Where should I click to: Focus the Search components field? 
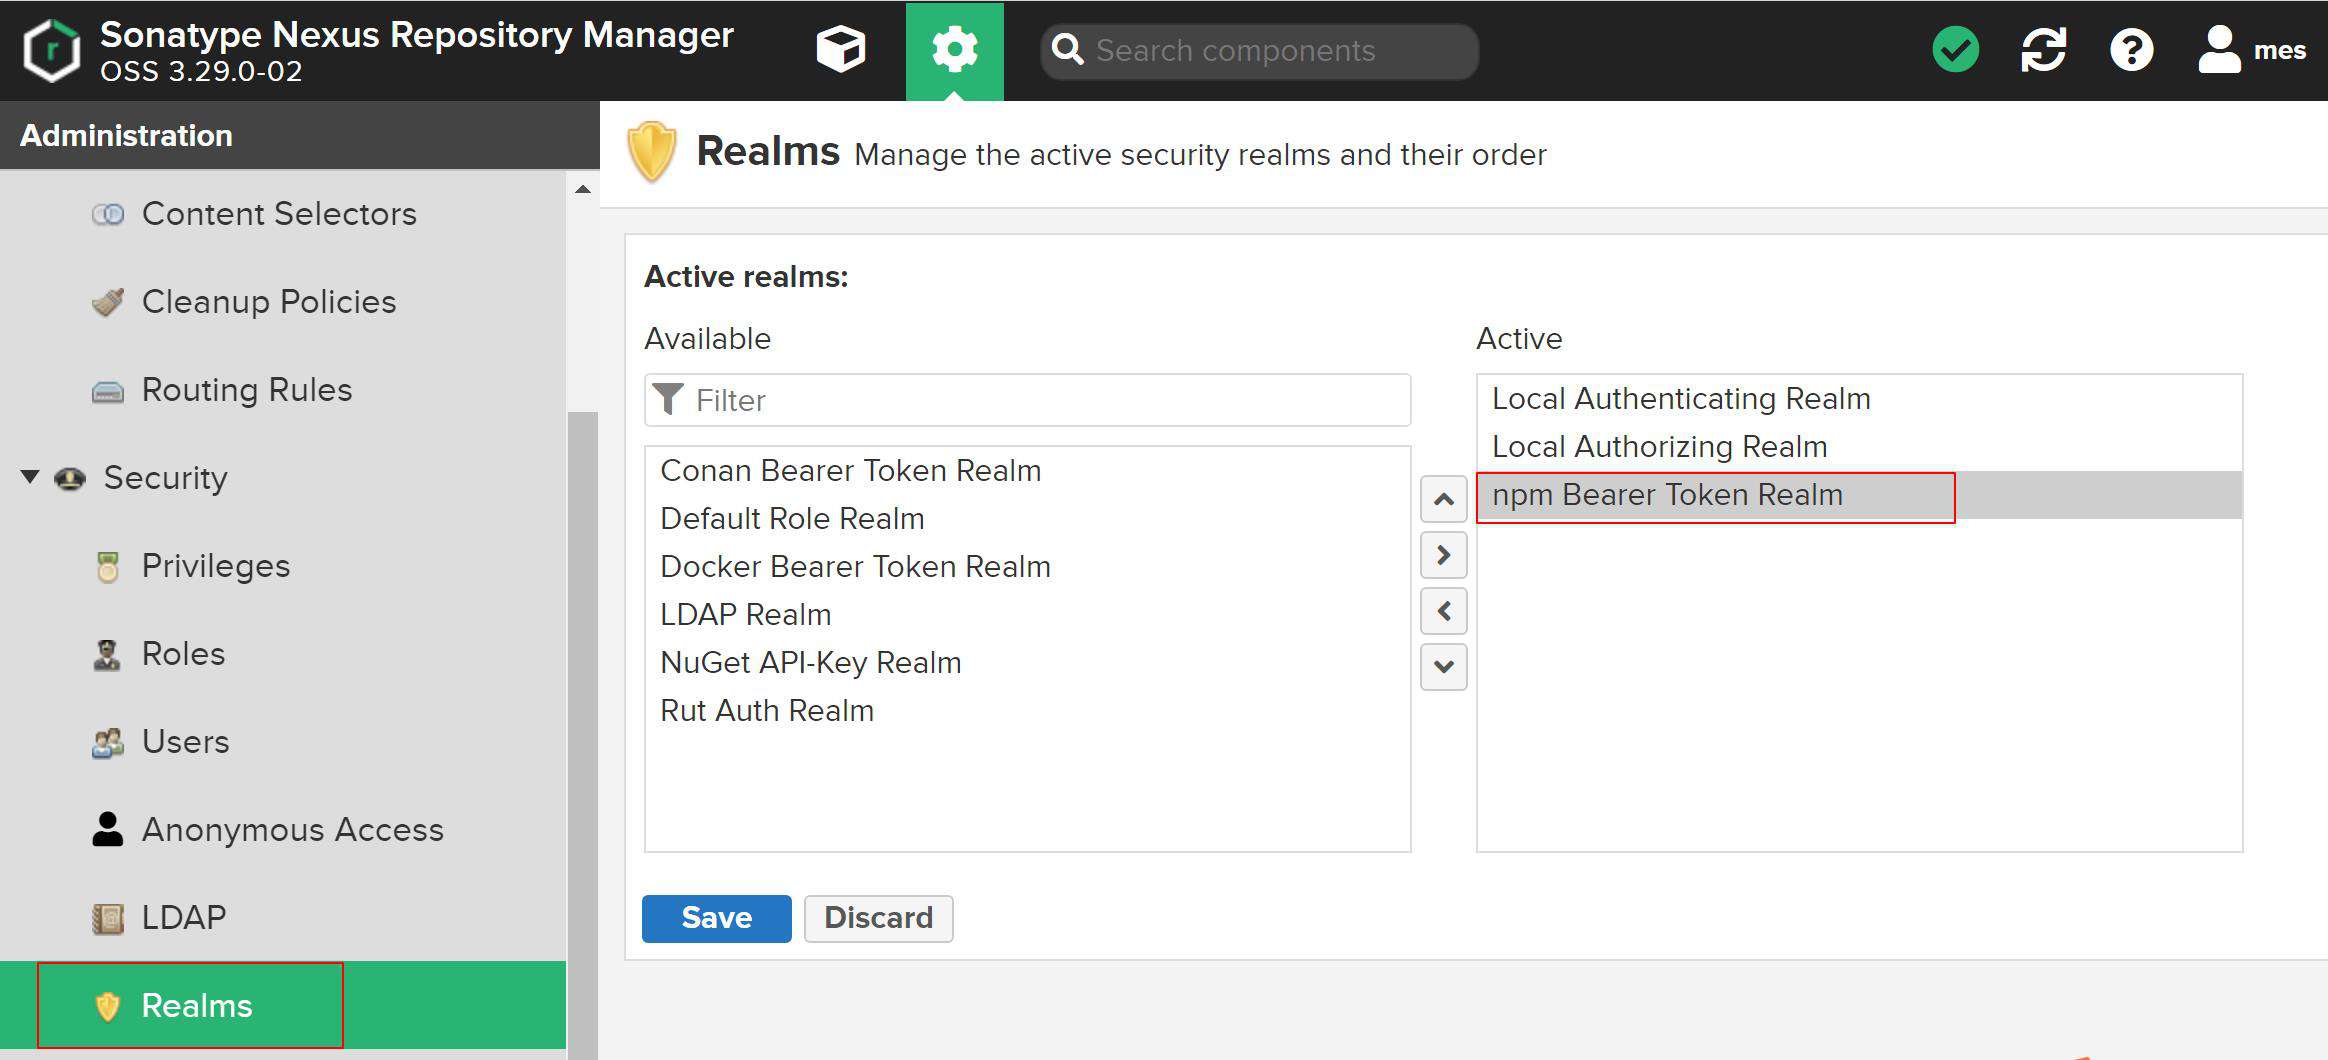point(1259,51)
